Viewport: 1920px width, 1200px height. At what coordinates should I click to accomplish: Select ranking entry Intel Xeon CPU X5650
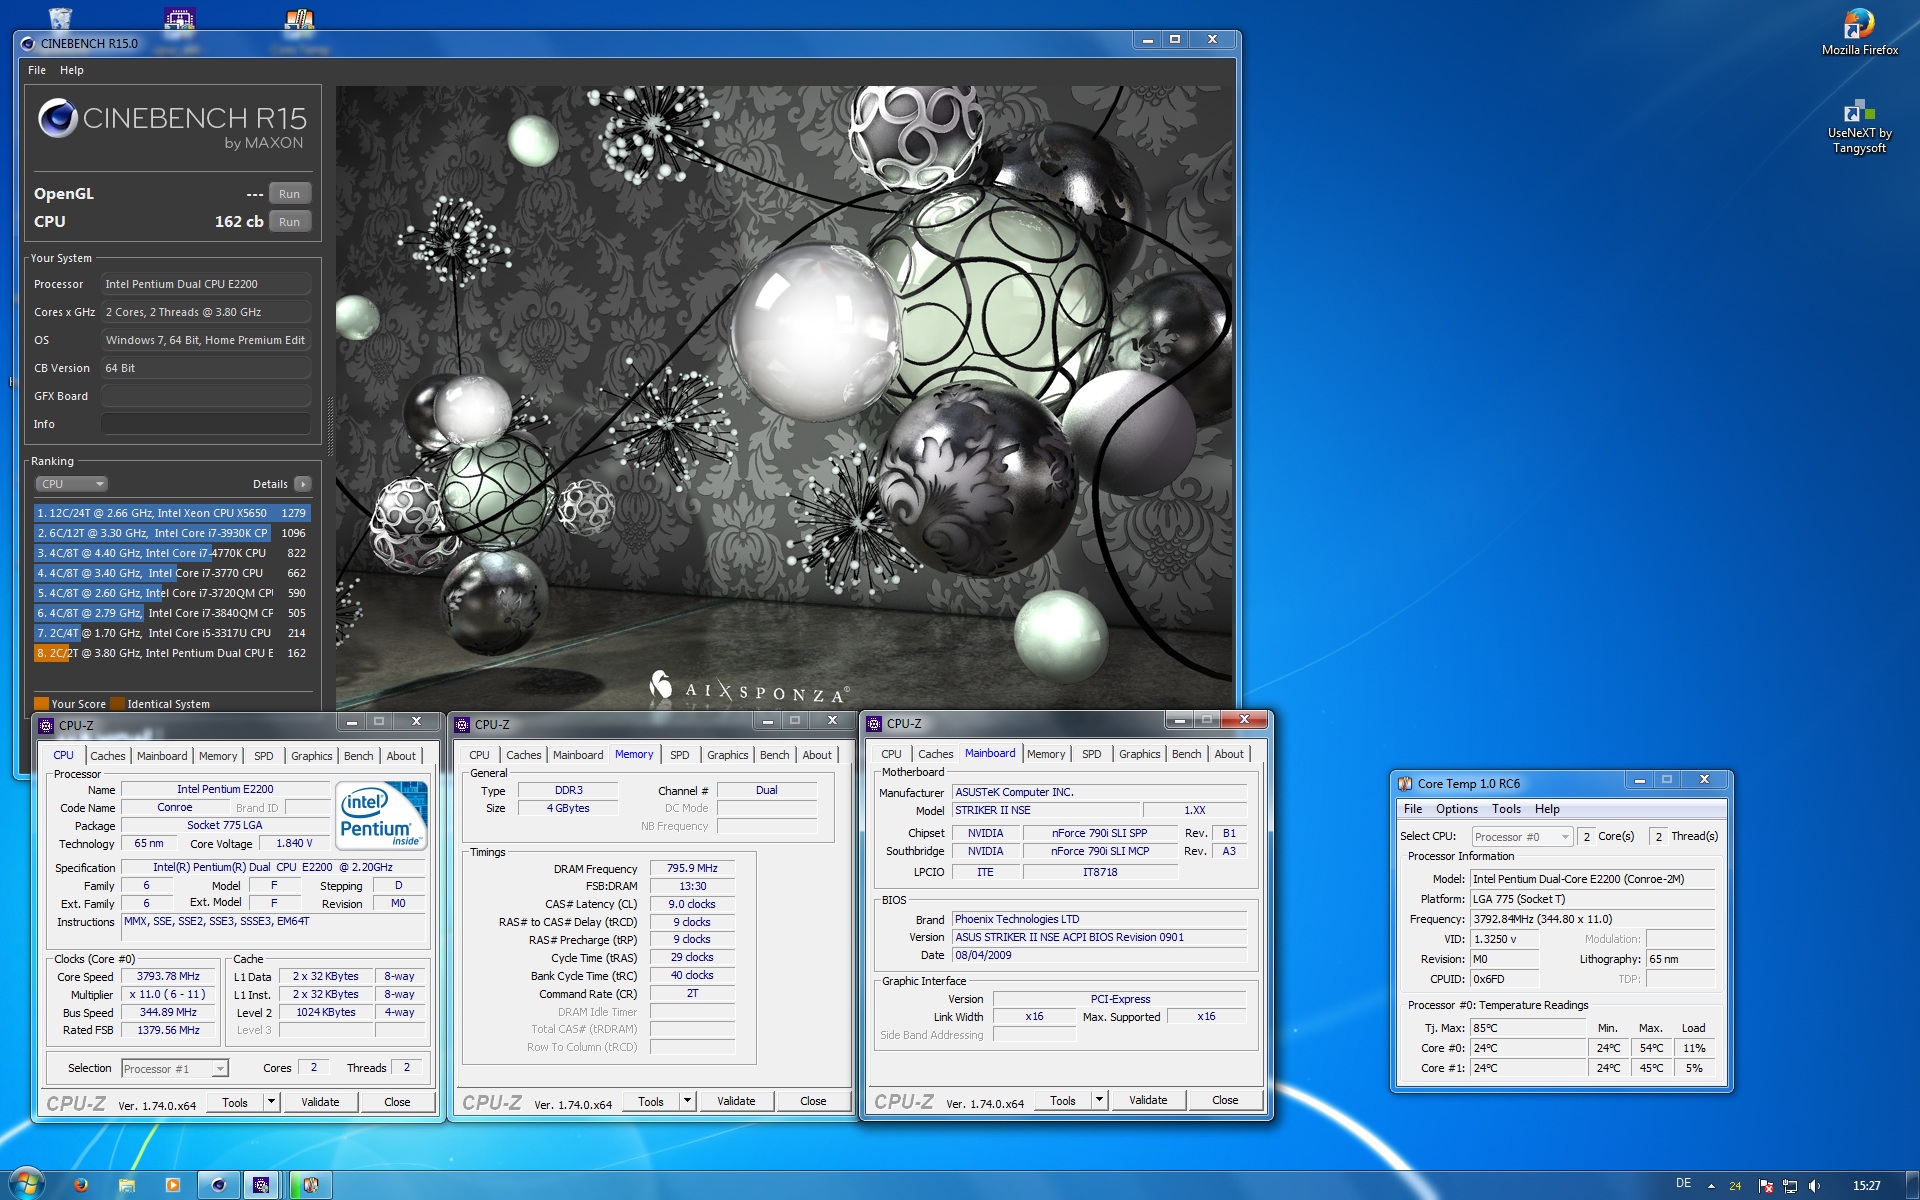172,513
